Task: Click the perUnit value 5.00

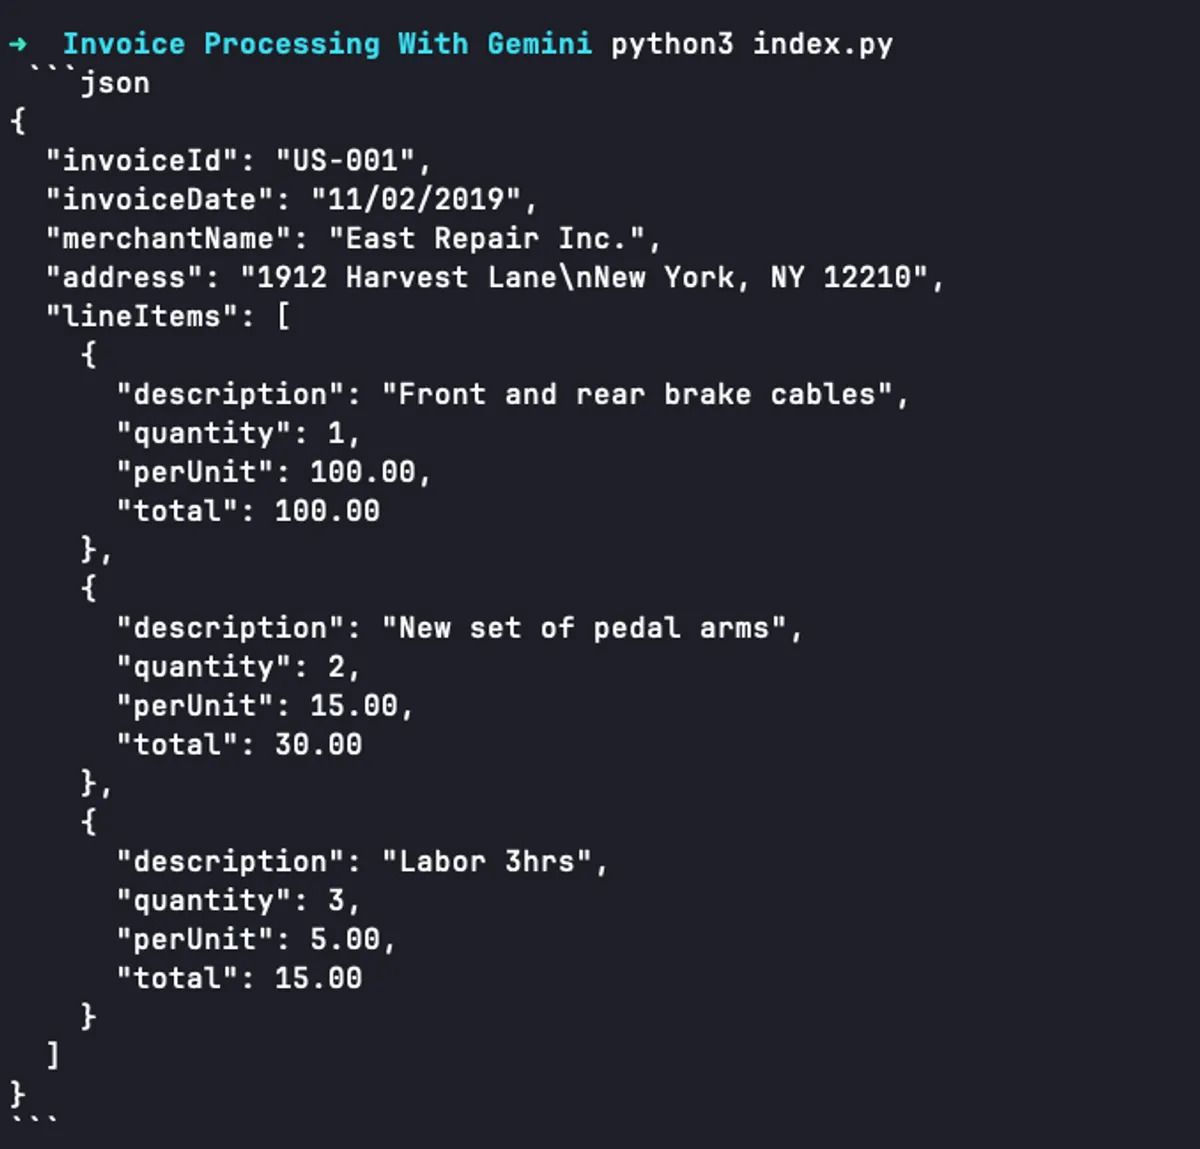Action: tap(344, 940)
